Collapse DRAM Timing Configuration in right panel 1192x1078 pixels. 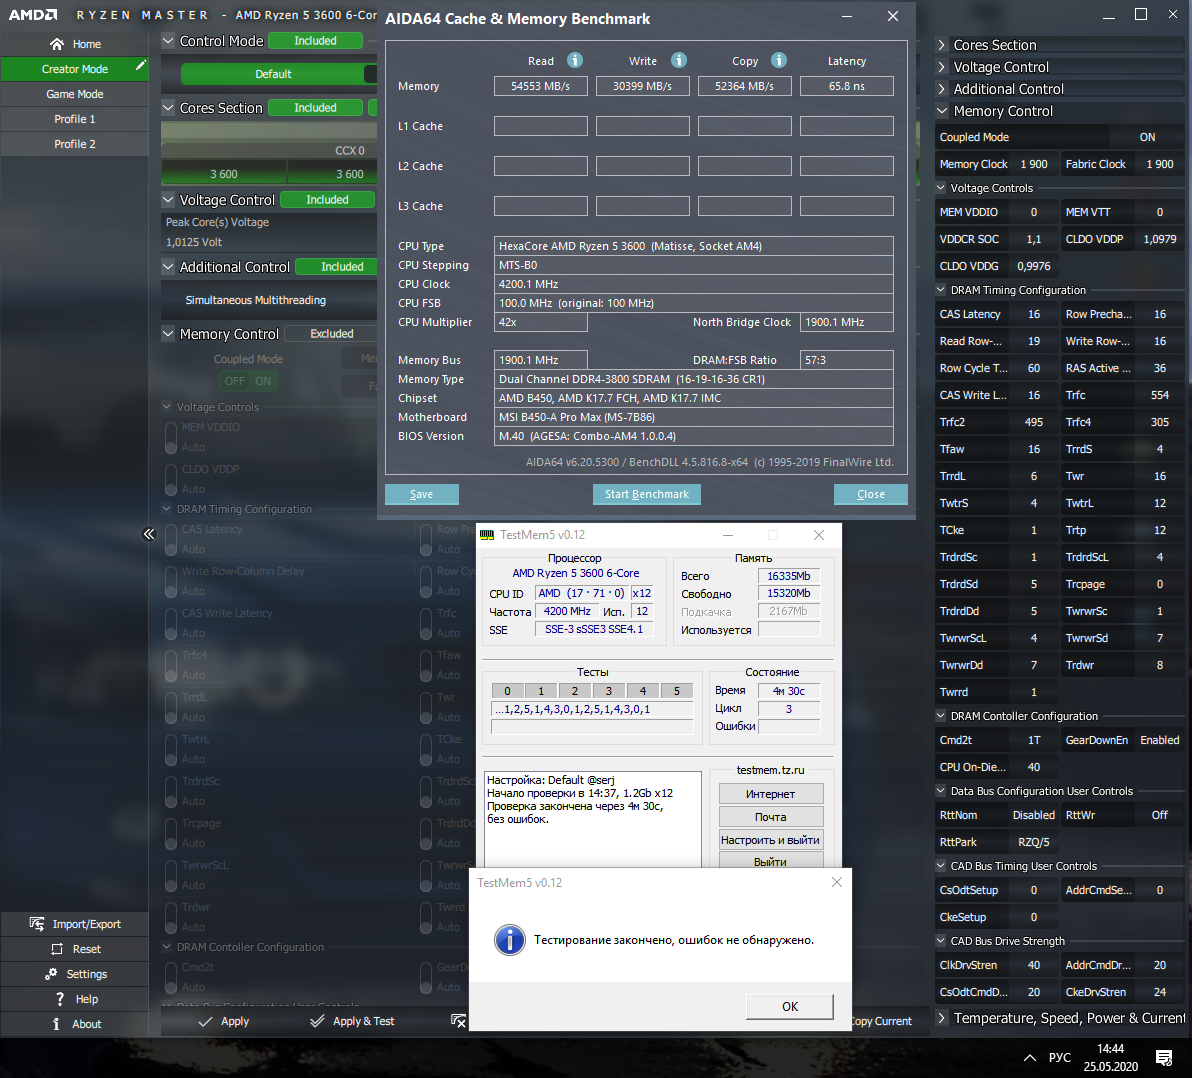(x=940, y=290)
